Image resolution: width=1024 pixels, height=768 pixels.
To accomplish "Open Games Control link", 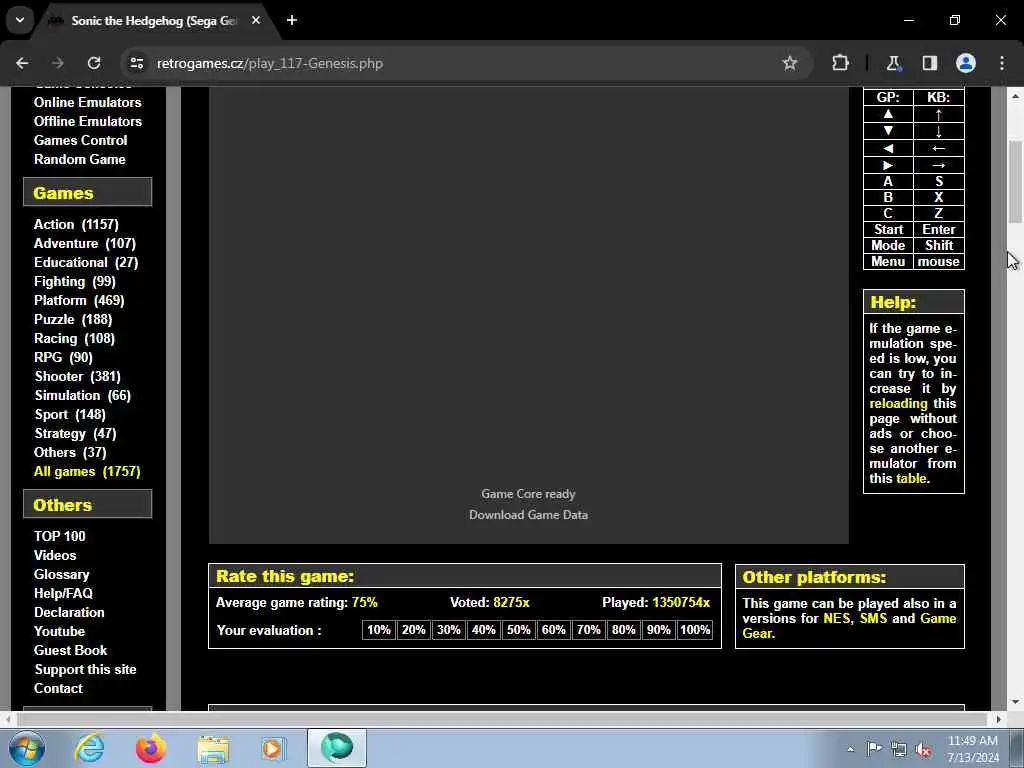I will (x=80, y=140).
